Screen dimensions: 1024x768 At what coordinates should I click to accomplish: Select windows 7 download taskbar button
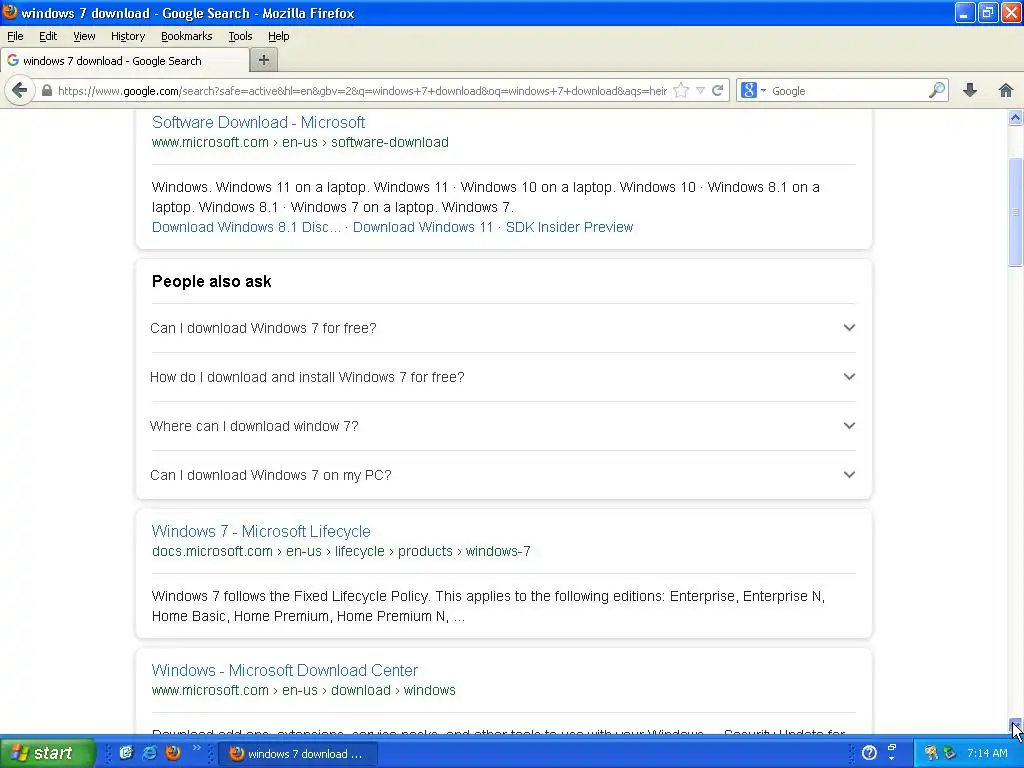pyautogui.click(x=298, y=754)
